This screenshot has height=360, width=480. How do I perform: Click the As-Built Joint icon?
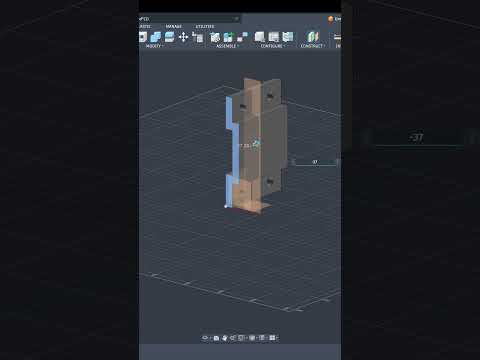tap(229, 37)
